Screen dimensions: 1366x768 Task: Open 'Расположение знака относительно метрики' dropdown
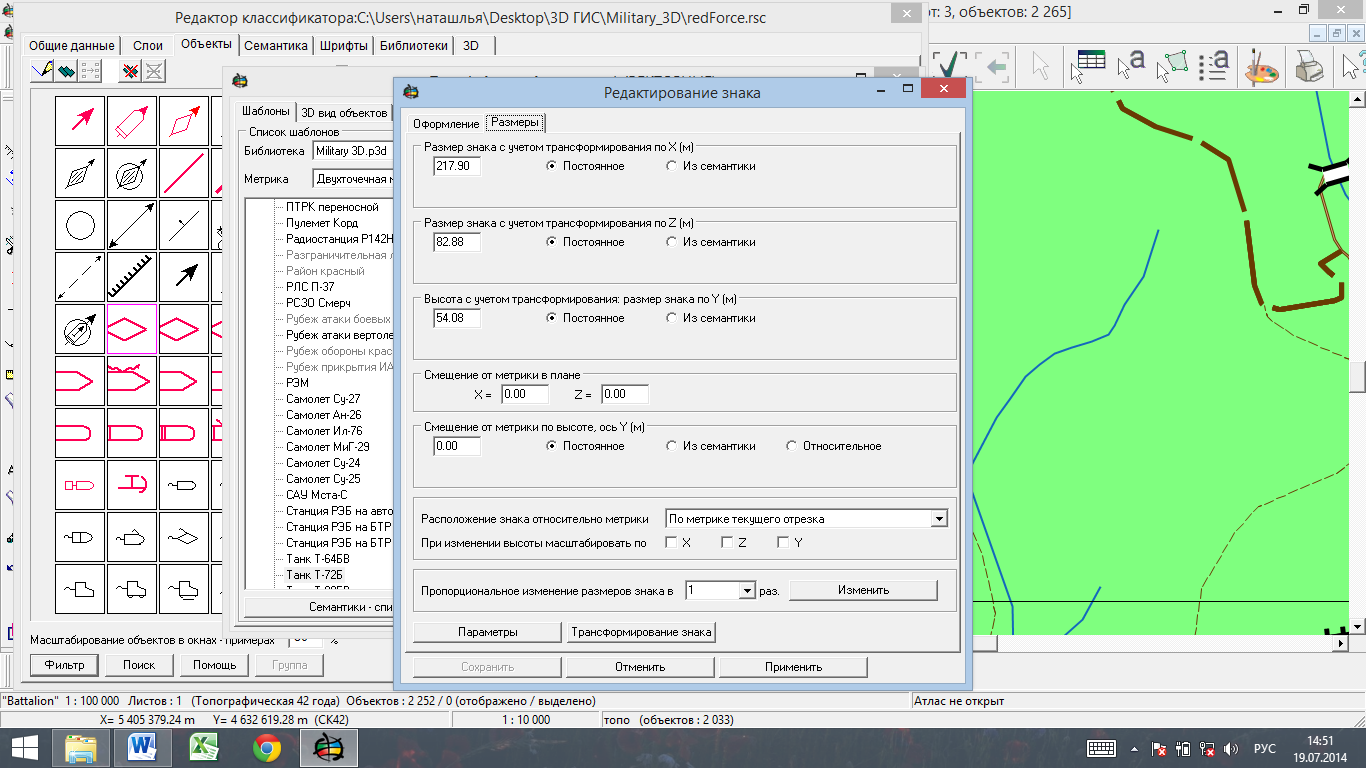(x=805, y=519)
